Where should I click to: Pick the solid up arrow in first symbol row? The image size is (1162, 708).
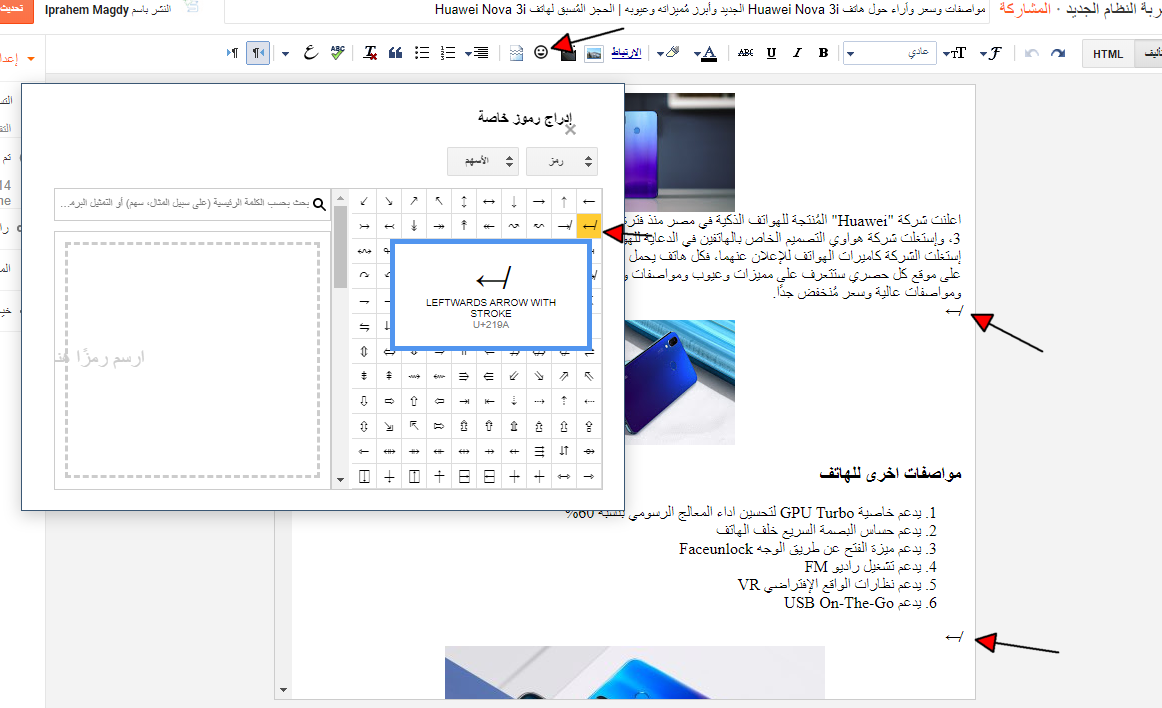point(564,201)
